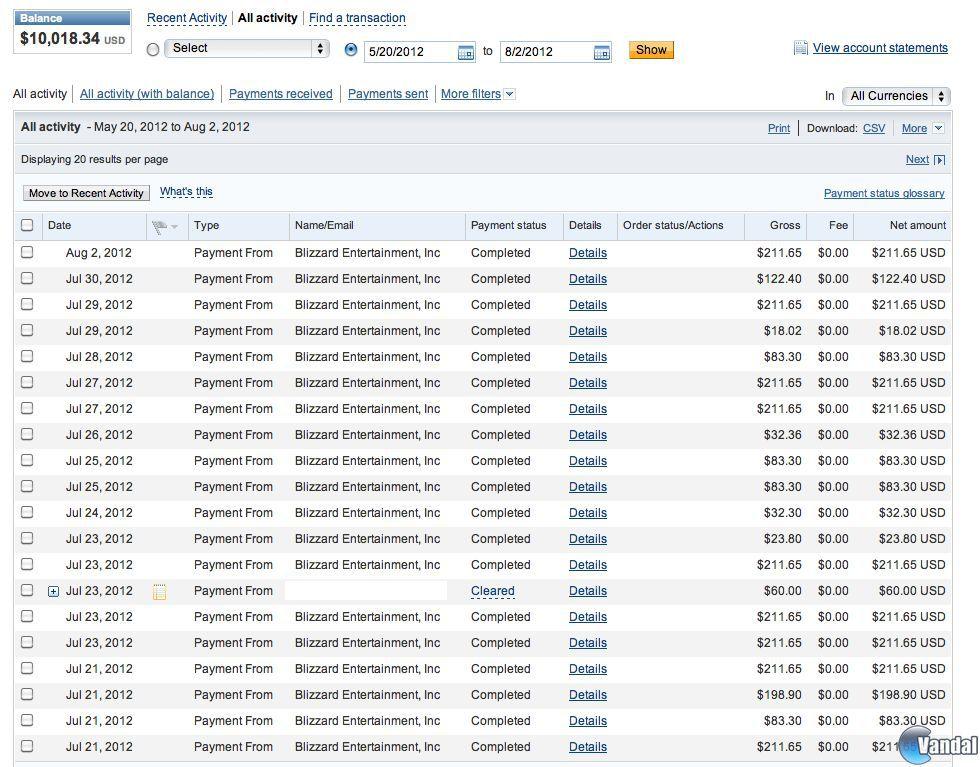Click the Fee column header
This screenshot has height=767, width=980.
point(838,225)
